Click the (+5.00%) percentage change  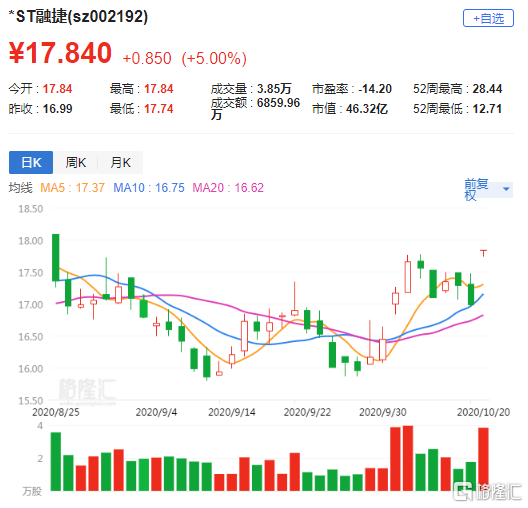214,58
